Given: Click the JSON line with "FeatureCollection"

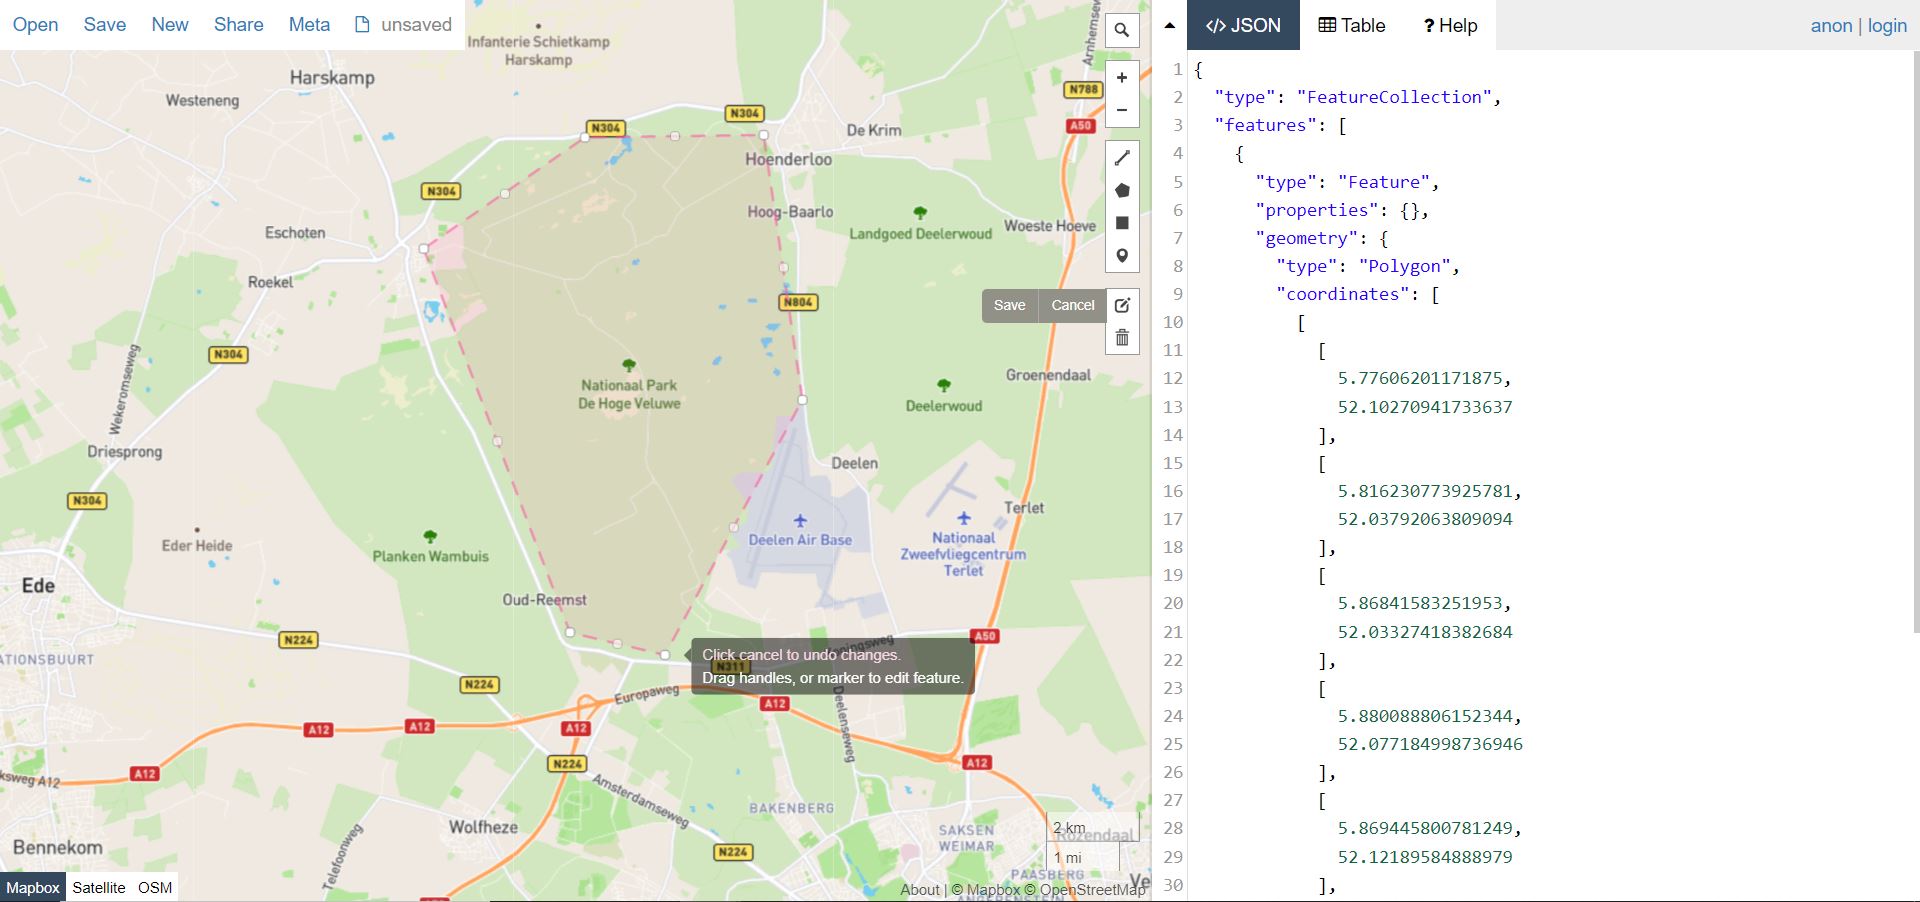Looking at the screenshot, I should [x=1357, y=97].
